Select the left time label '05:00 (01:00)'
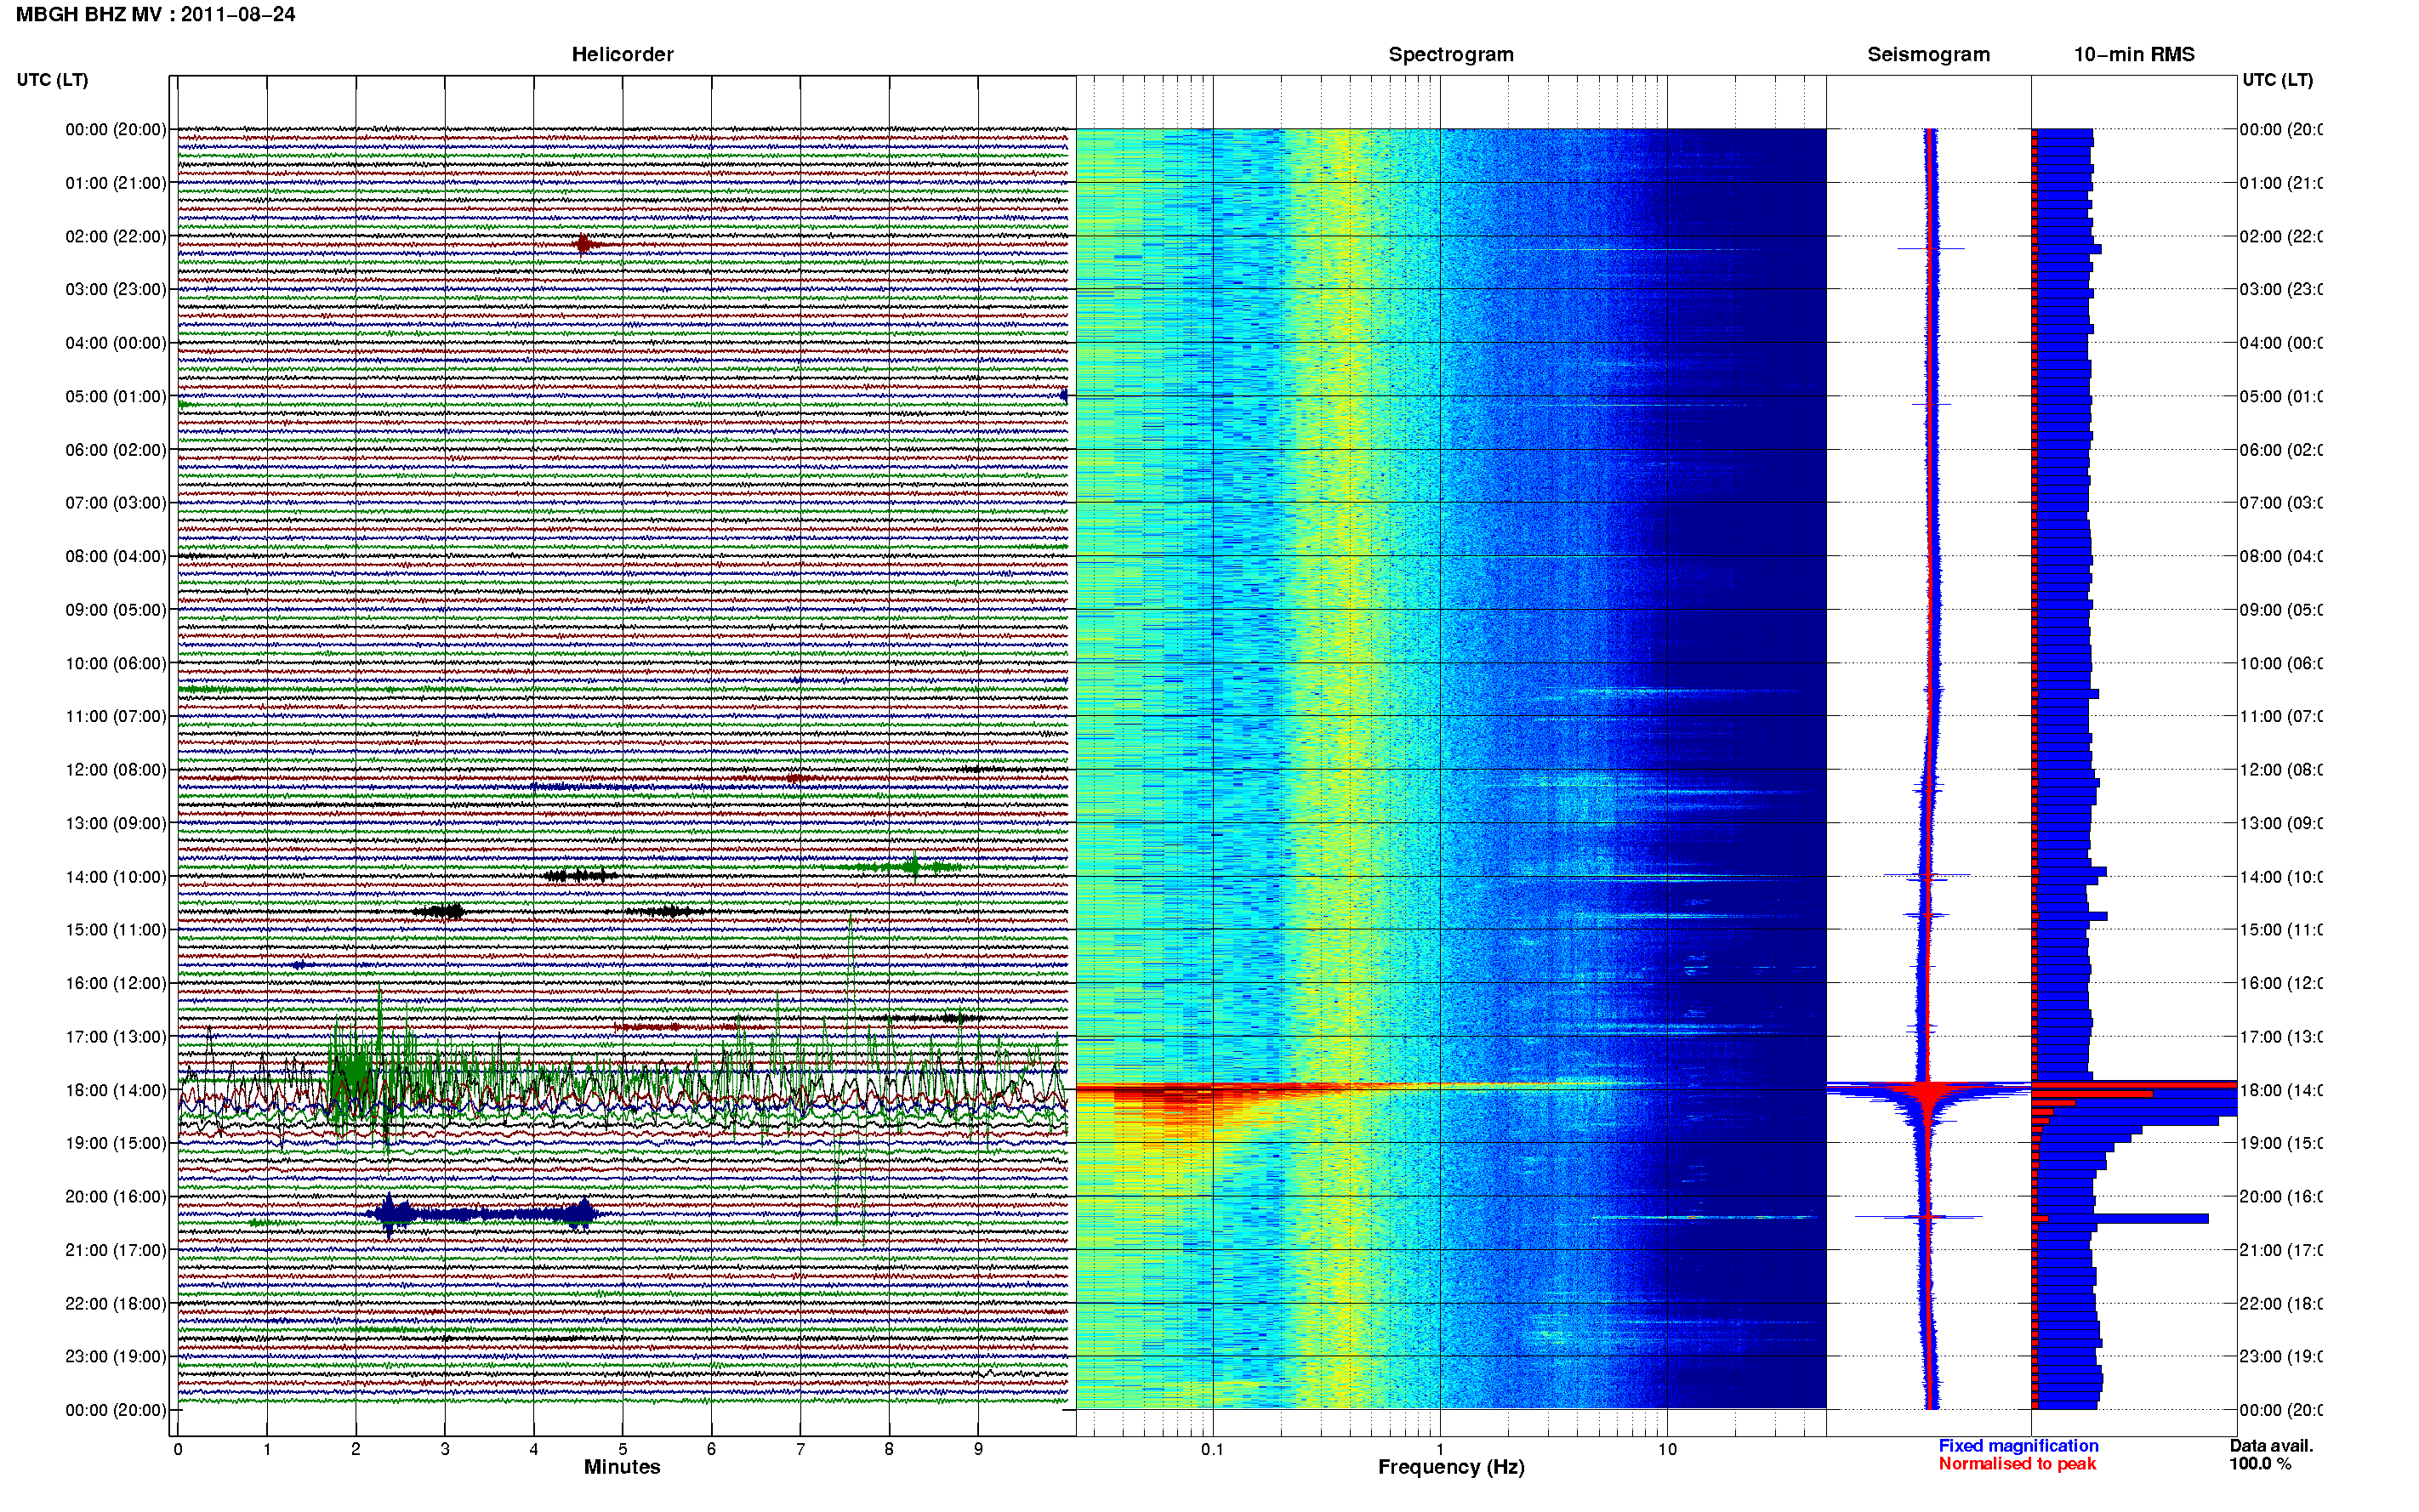2419x1512 pixels. point(116,396)
